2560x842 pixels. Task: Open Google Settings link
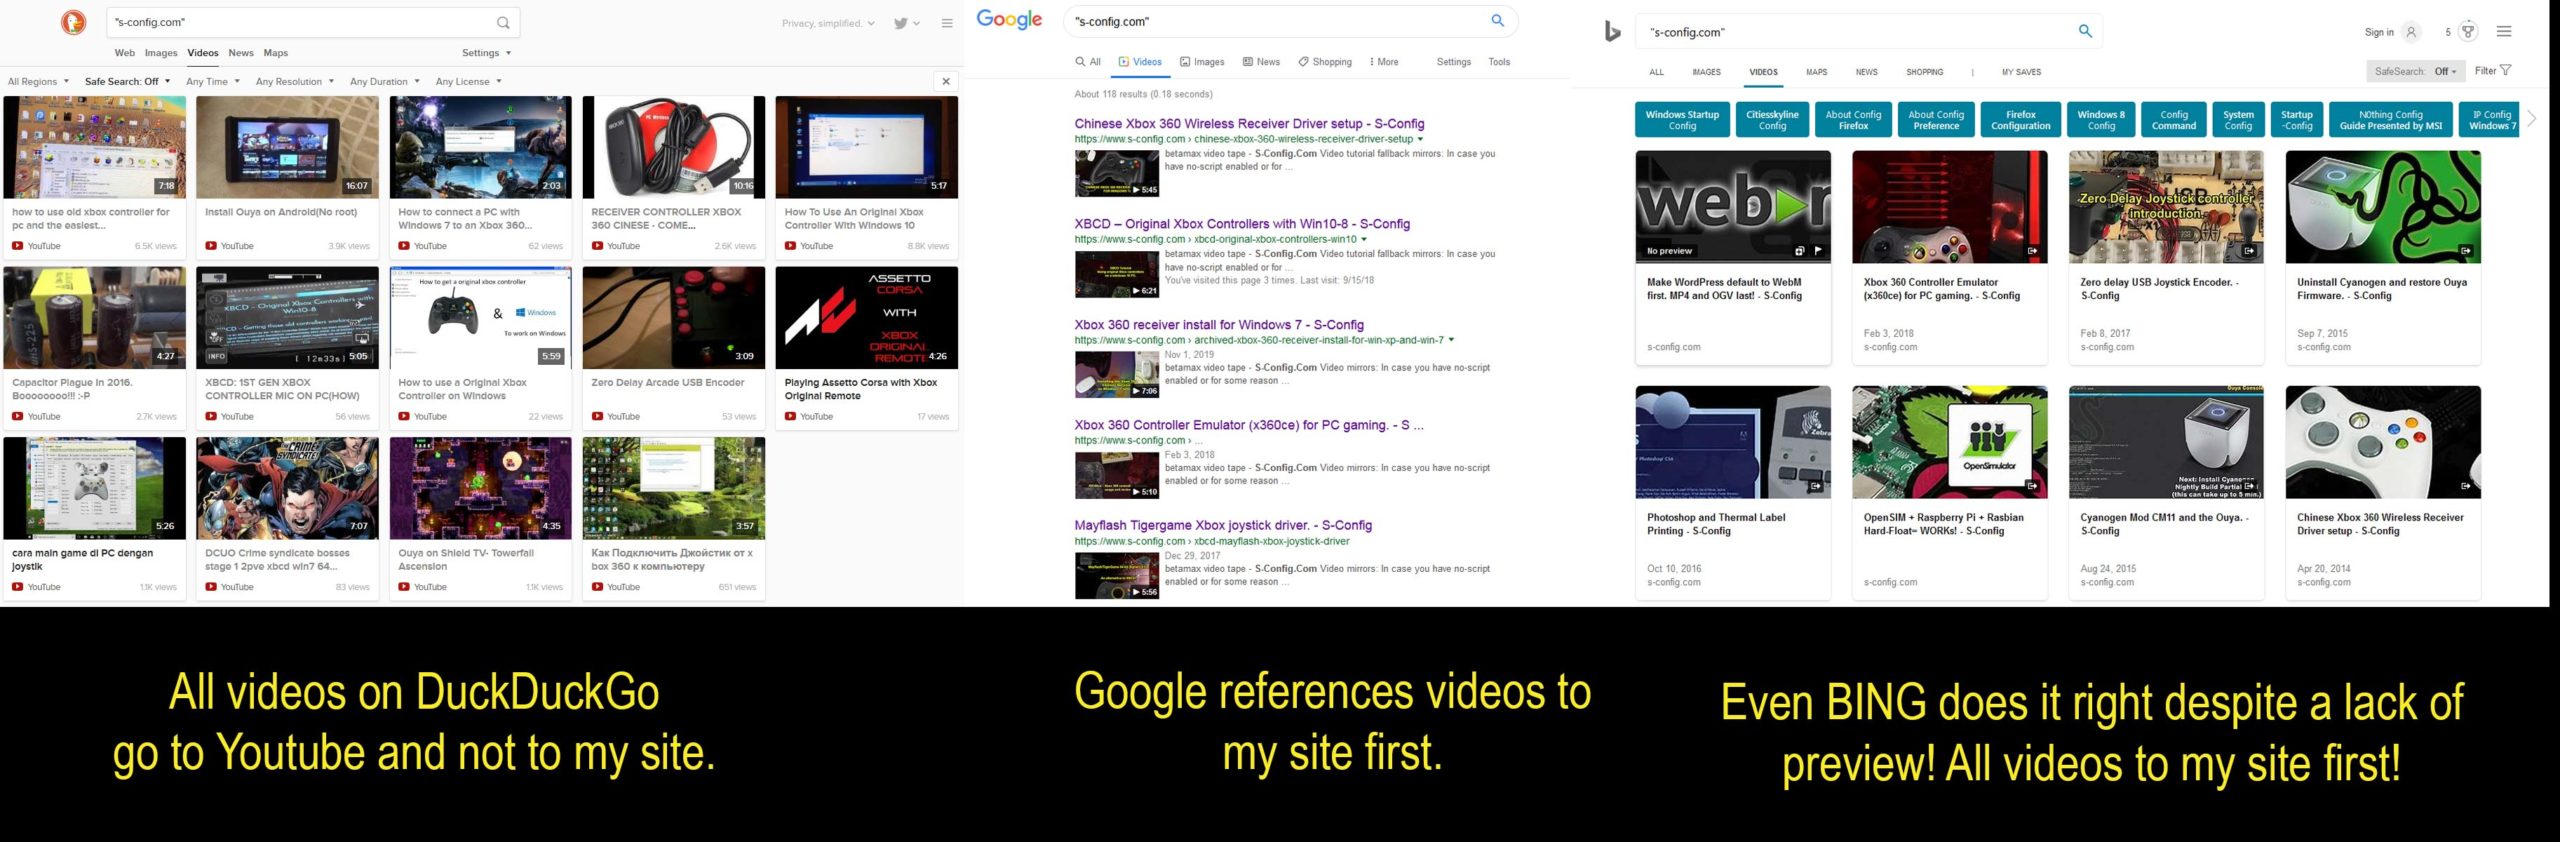[x=1453, y=62]
